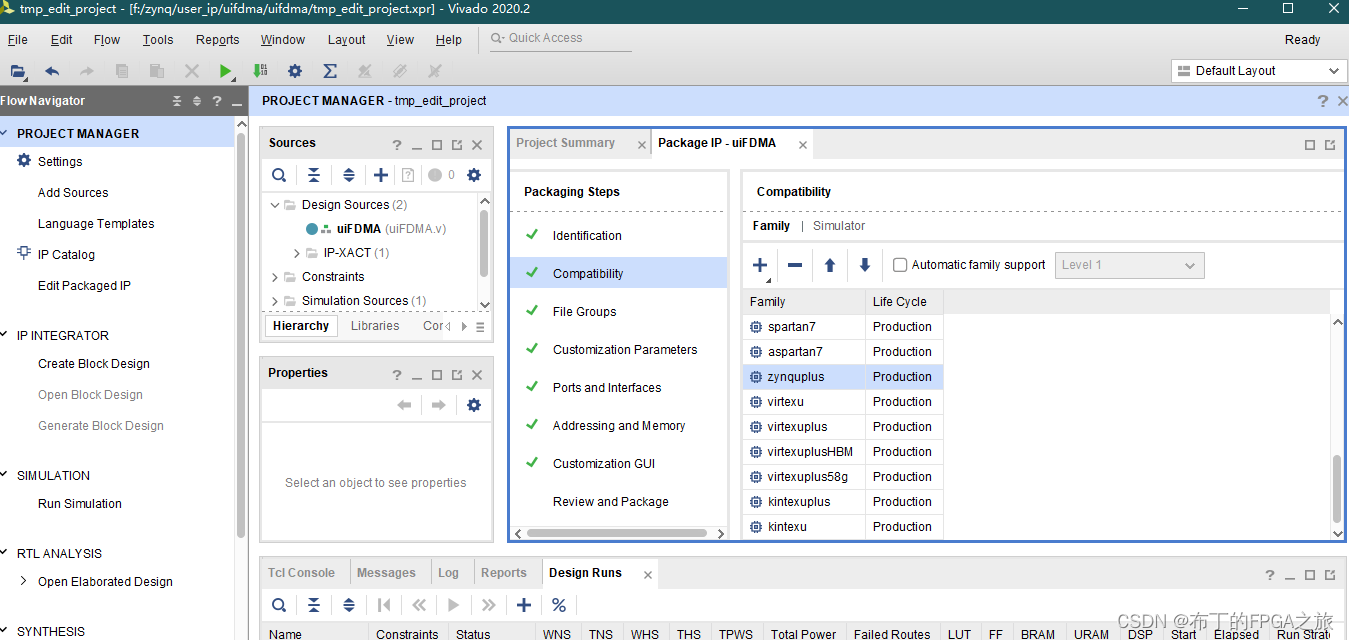Click the Sigma report toolbar icon

point(330,71)
